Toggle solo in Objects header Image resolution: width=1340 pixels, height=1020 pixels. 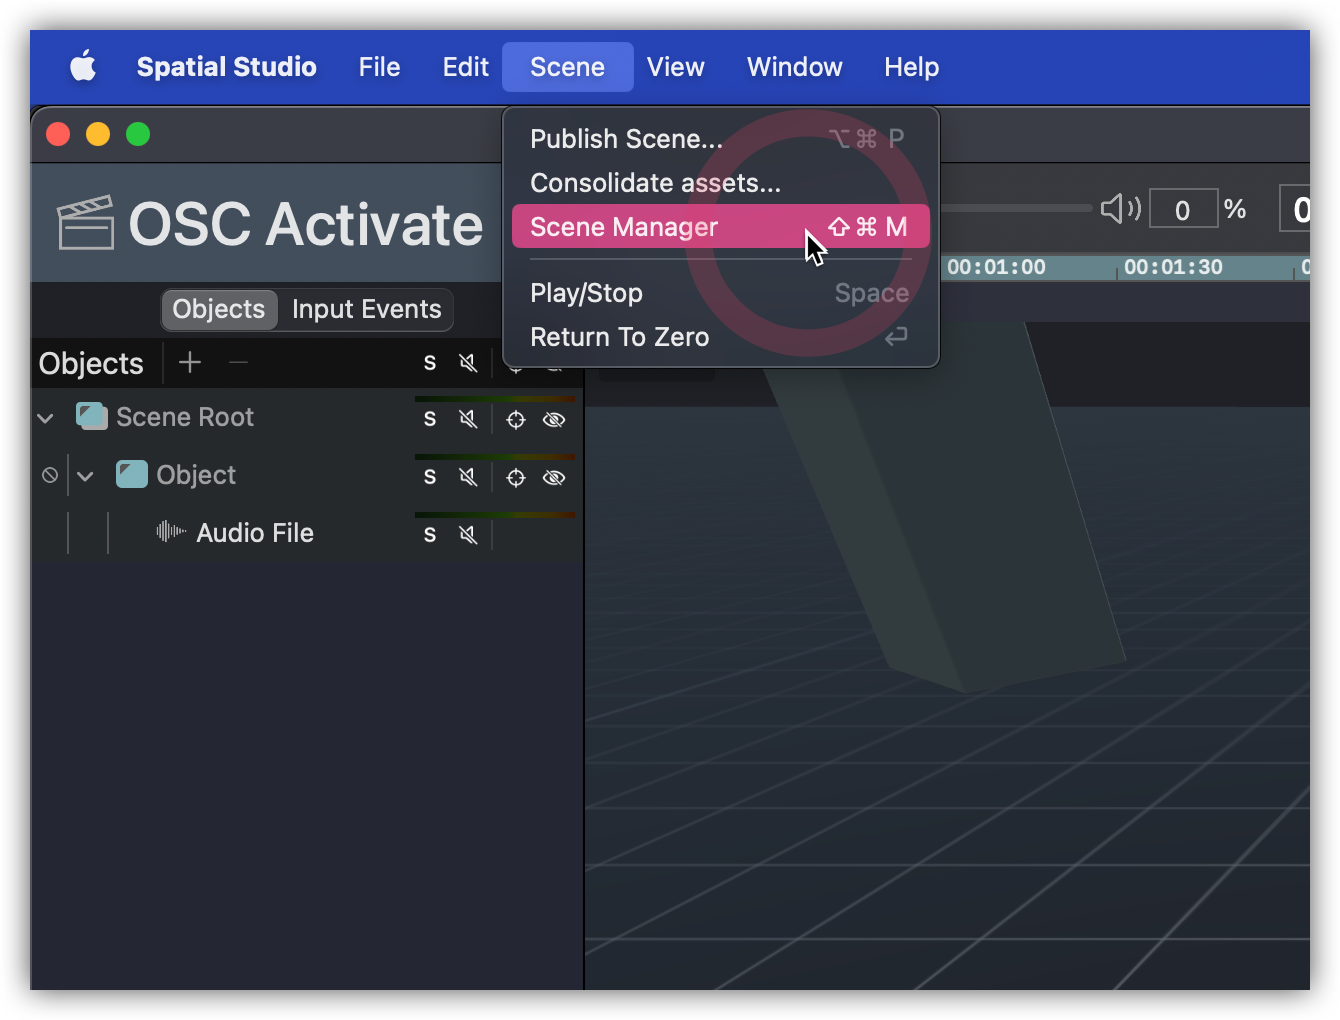click(430, 363)
